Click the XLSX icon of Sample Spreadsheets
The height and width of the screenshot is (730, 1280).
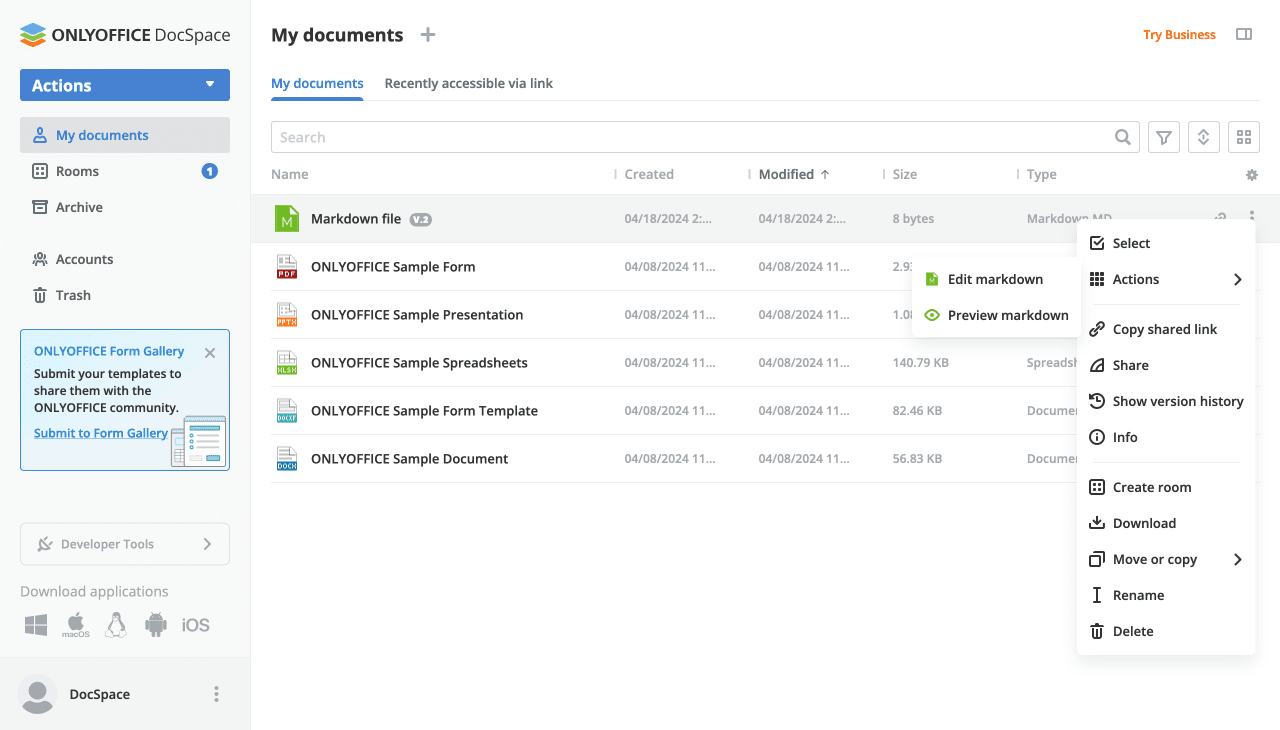pos(287,363)
